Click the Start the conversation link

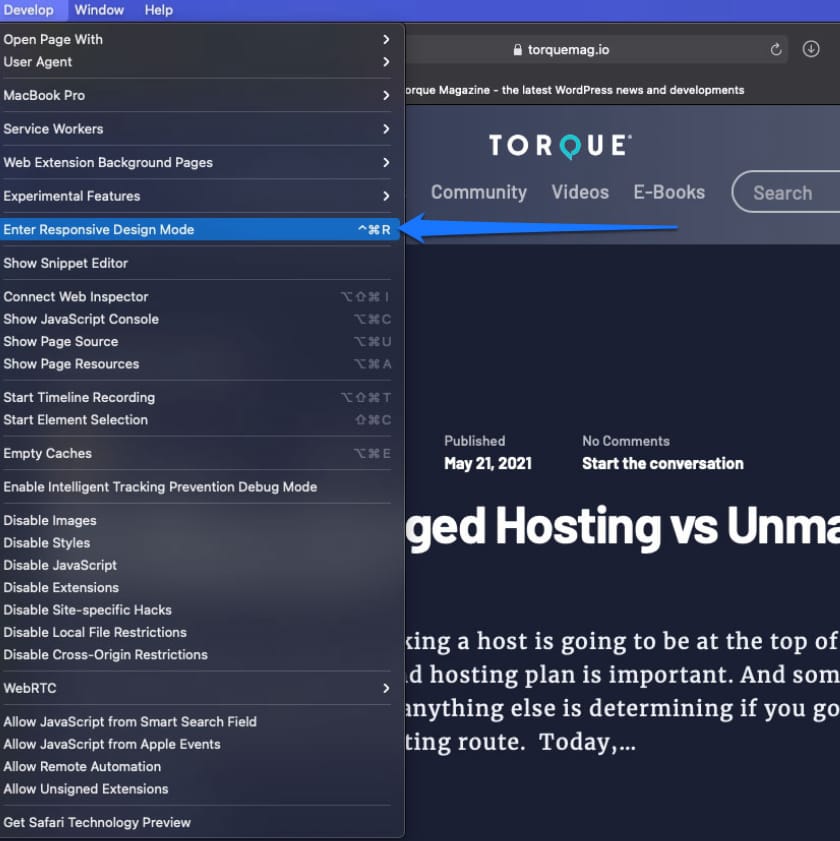pyautogui.click(x=663, y=463)
